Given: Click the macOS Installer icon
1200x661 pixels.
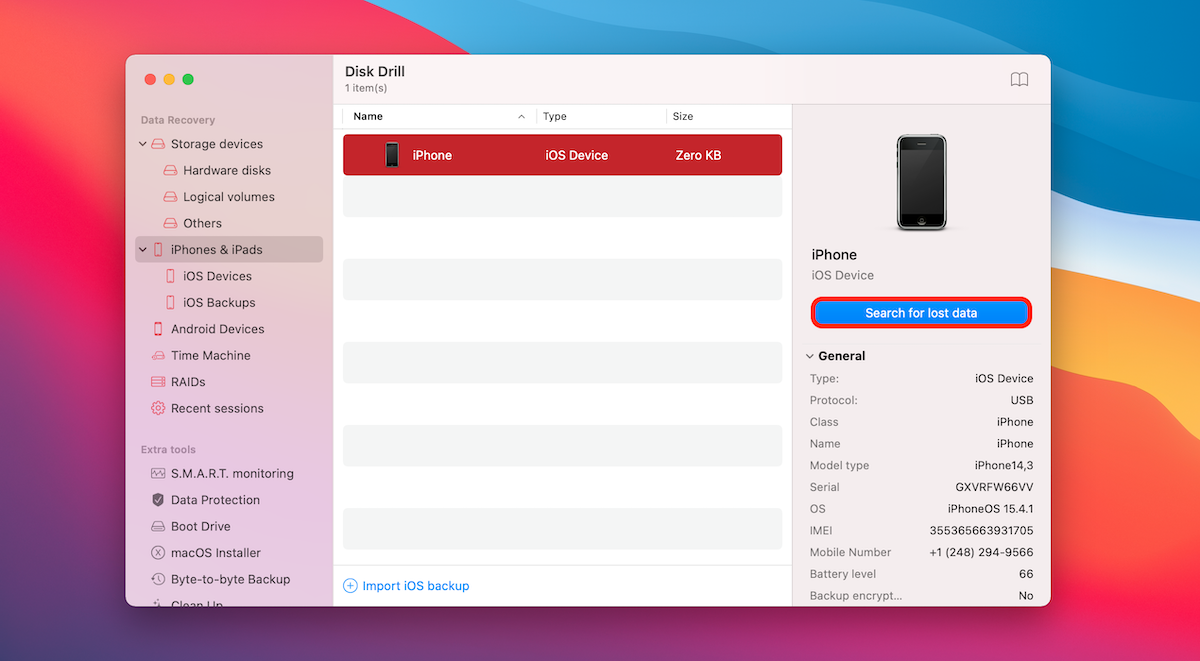Looking at the screenshot, I should [158, 553].
